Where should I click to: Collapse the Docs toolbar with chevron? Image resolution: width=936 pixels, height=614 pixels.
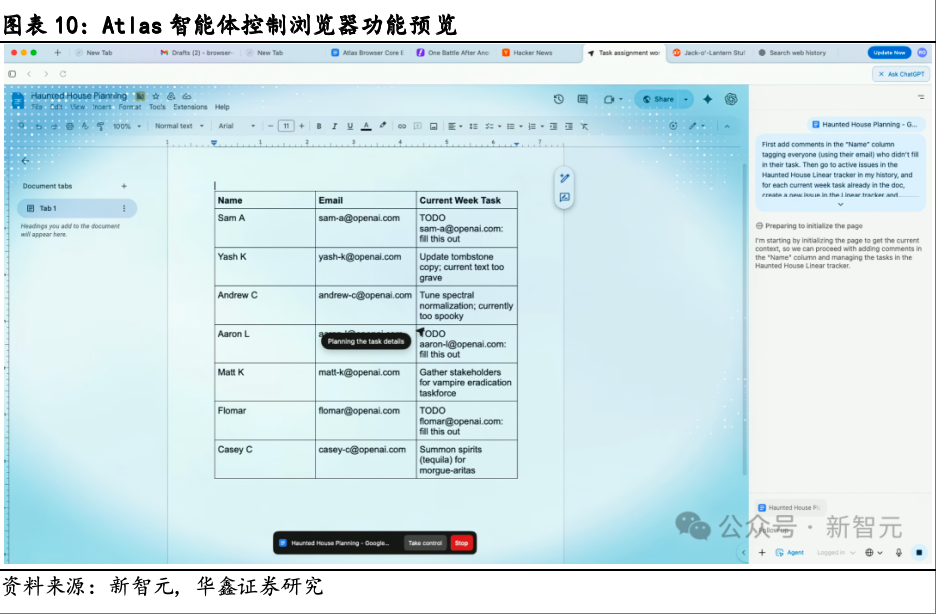point(727,126)
